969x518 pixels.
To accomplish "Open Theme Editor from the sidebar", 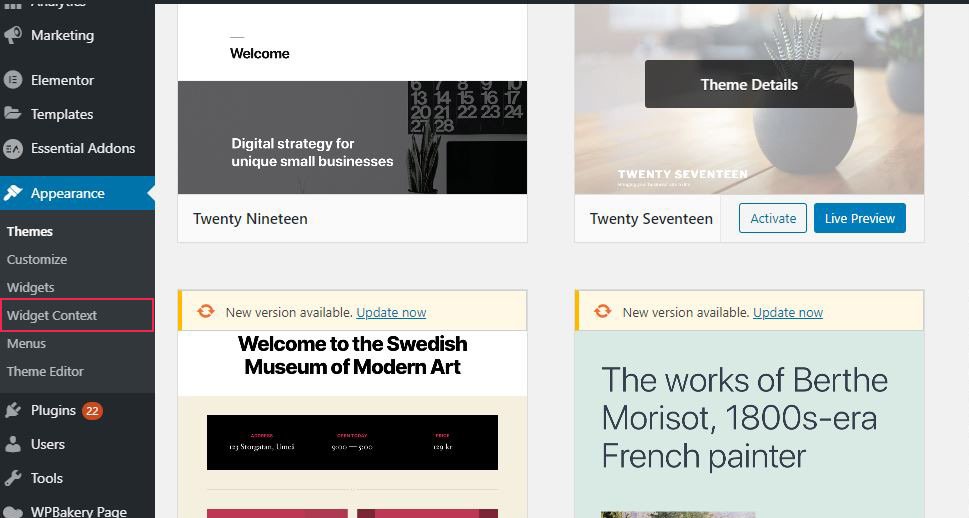I will pos(45,371).
